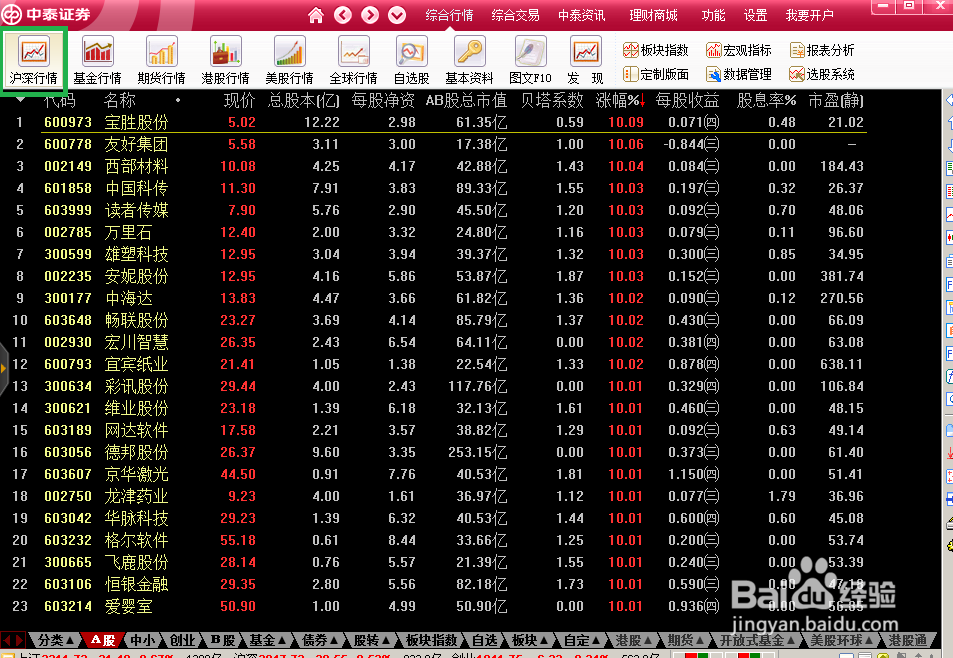Go back with the left arrow icon
953x658 pixels.
click(x=343, y=15)
